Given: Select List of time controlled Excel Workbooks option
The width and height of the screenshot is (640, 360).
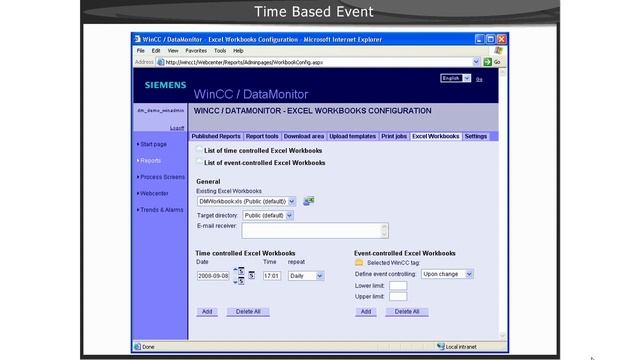Looking at the screenshot, I should pos(199,150).
